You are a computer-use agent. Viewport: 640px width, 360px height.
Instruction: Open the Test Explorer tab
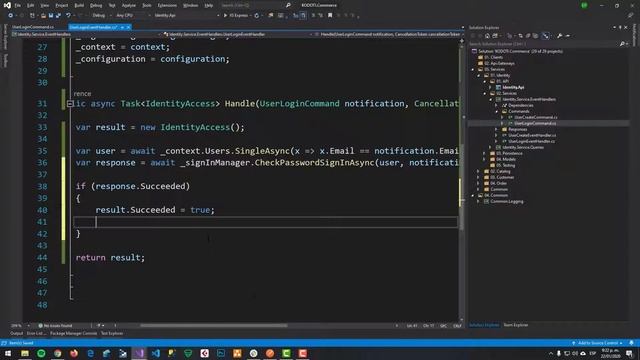pos(112,333)
